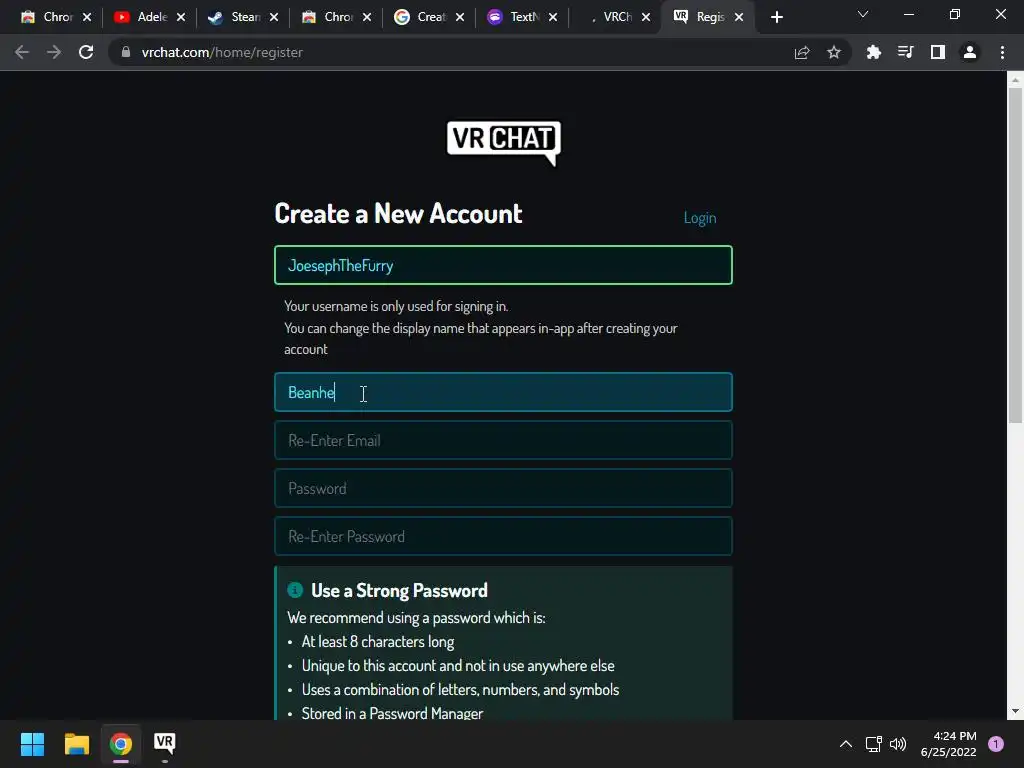Bookmark this page with the star
This screenshot has width=1024, height=768.
pos(834,52)
